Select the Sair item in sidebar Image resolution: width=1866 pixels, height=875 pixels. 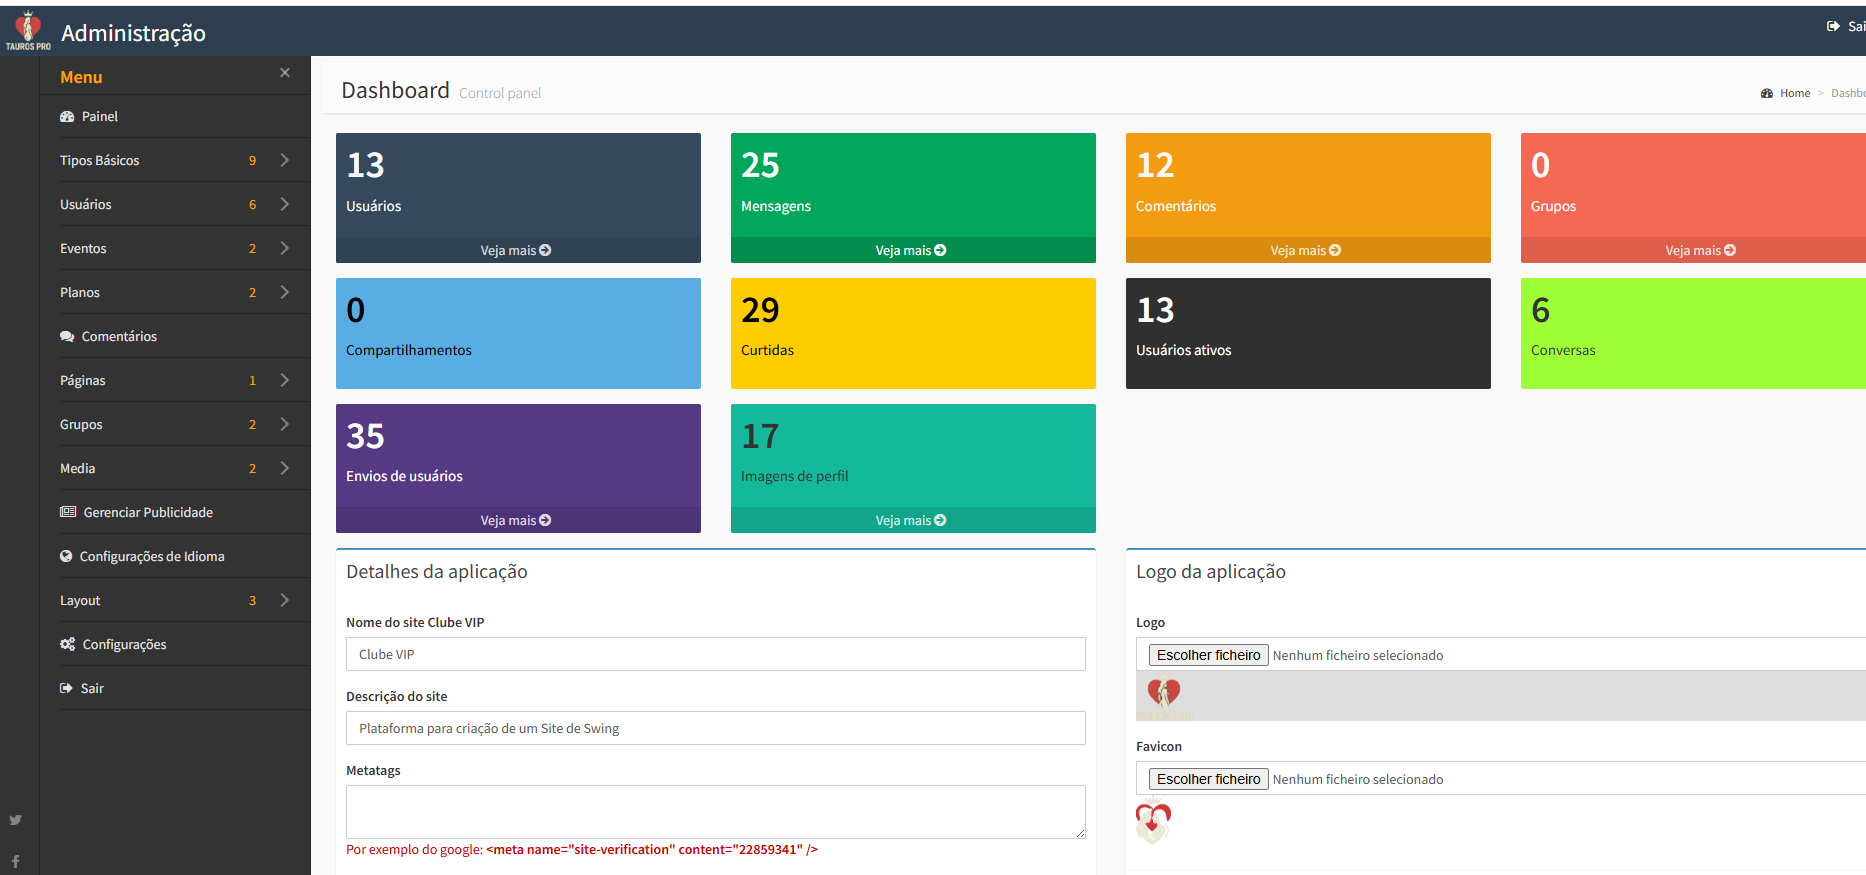click(91, 689)
